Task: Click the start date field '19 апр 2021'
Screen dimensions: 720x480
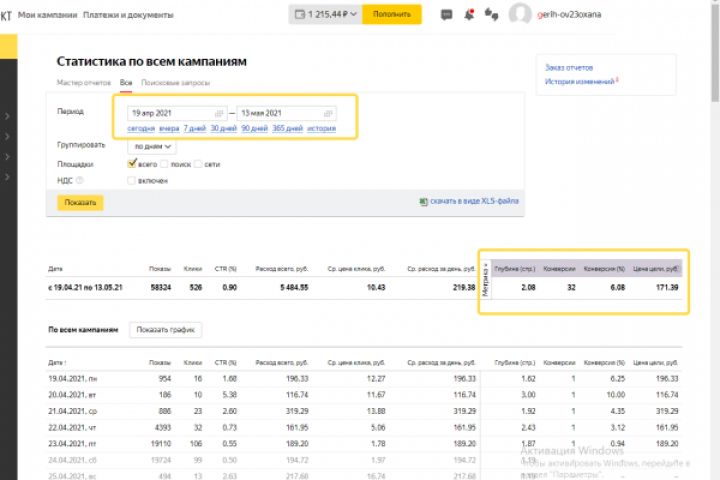Action: (x=177, y=113)
